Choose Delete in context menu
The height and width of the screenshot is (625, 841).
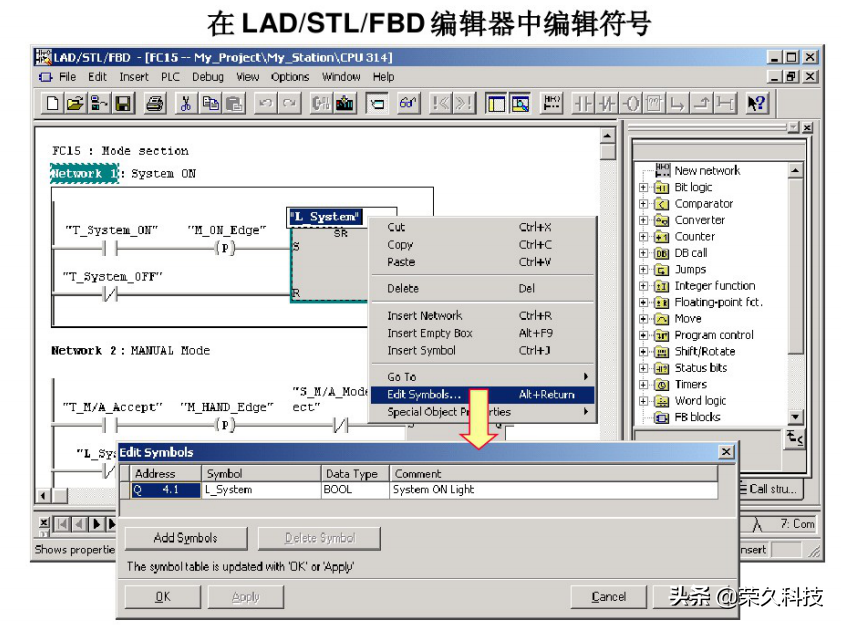tap(483, 289)
